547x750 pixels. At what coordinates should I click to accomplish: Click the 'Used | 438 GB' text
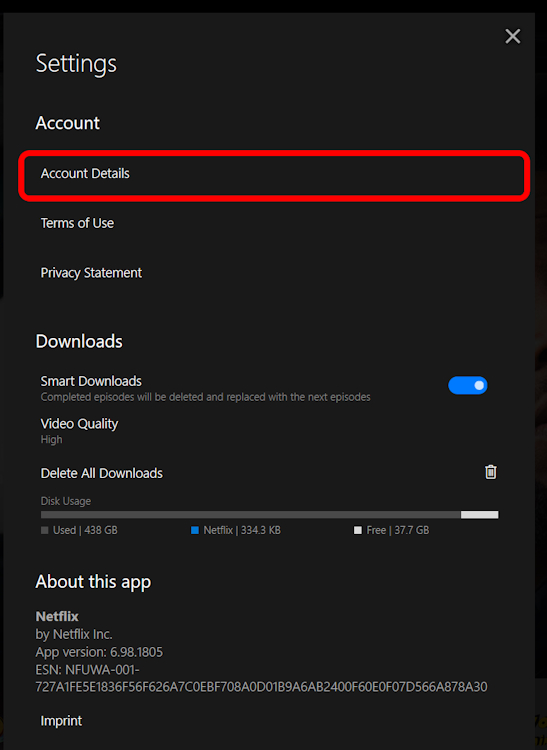click(85, 530)
